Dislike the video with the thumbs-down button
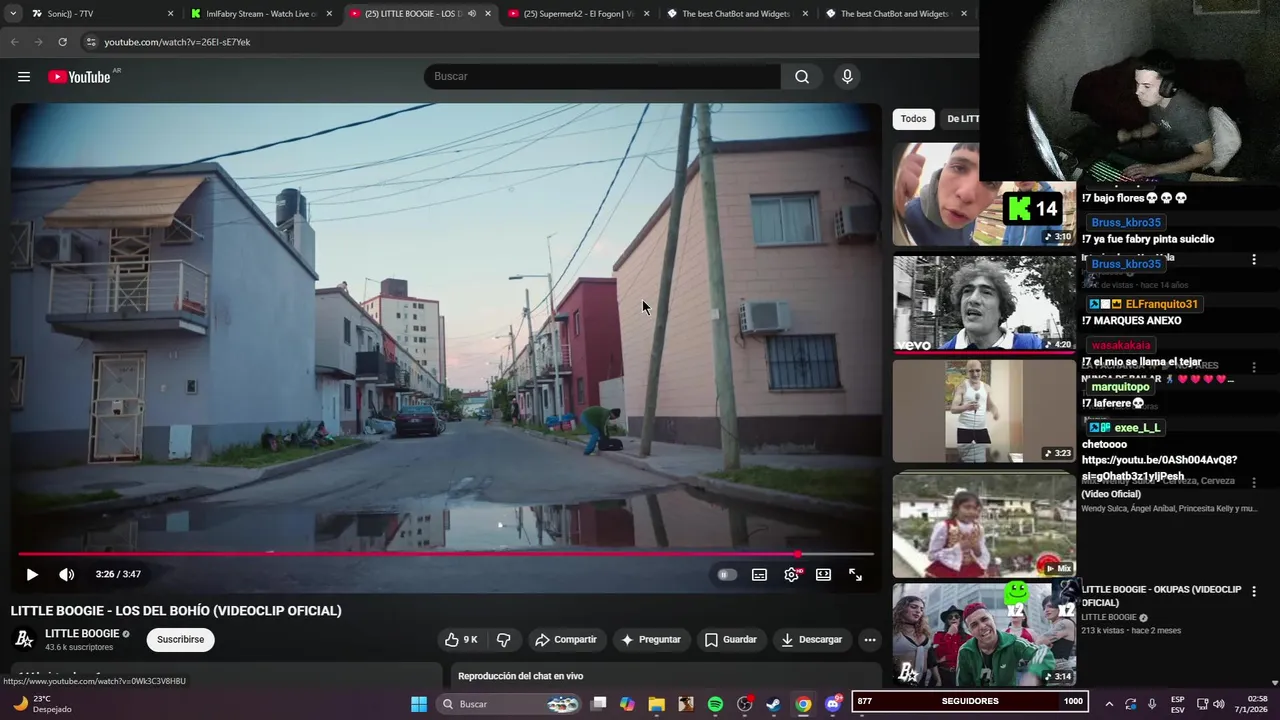 tap(504, 640)
